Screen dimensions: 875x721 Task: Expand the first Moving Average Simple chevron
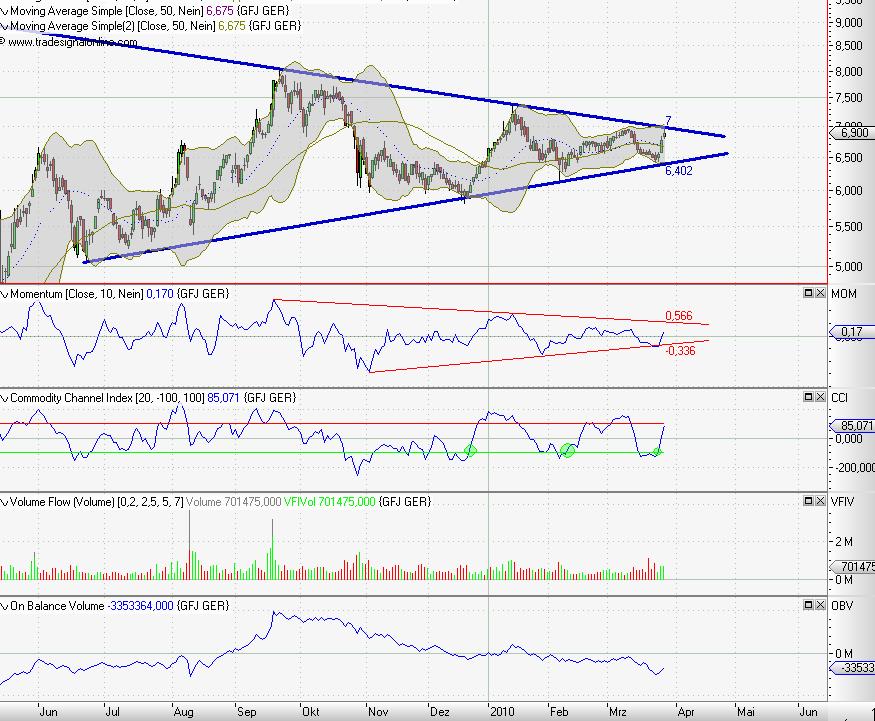(4, 8)
